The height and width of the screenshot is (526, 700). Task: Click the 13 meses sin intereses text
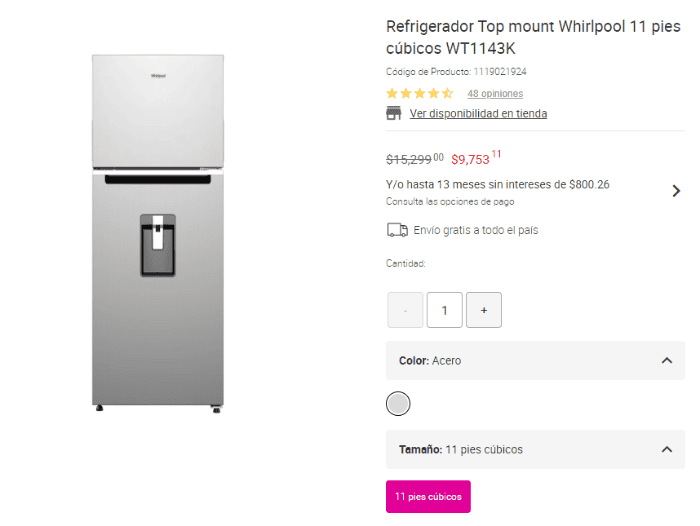tap(497, 184)
